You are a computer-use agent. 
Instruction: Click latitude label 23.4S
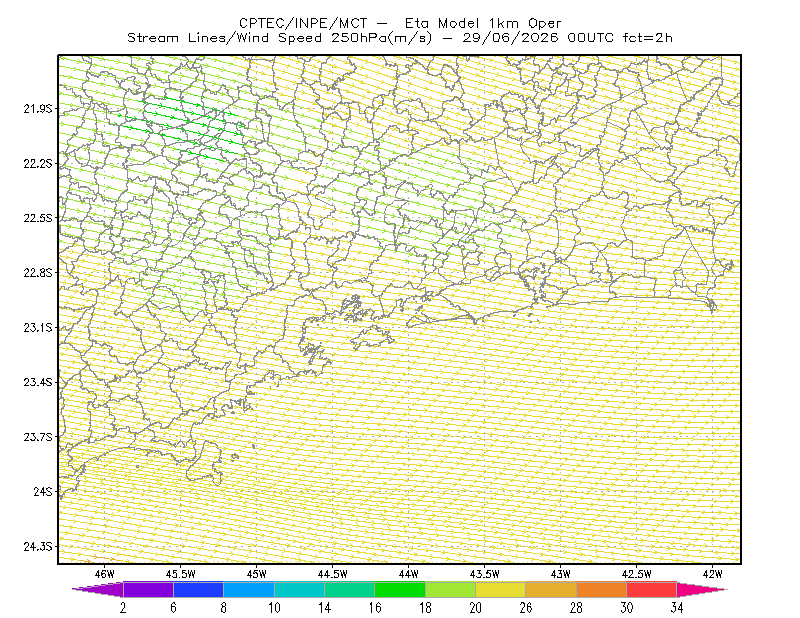coord(38,382)
